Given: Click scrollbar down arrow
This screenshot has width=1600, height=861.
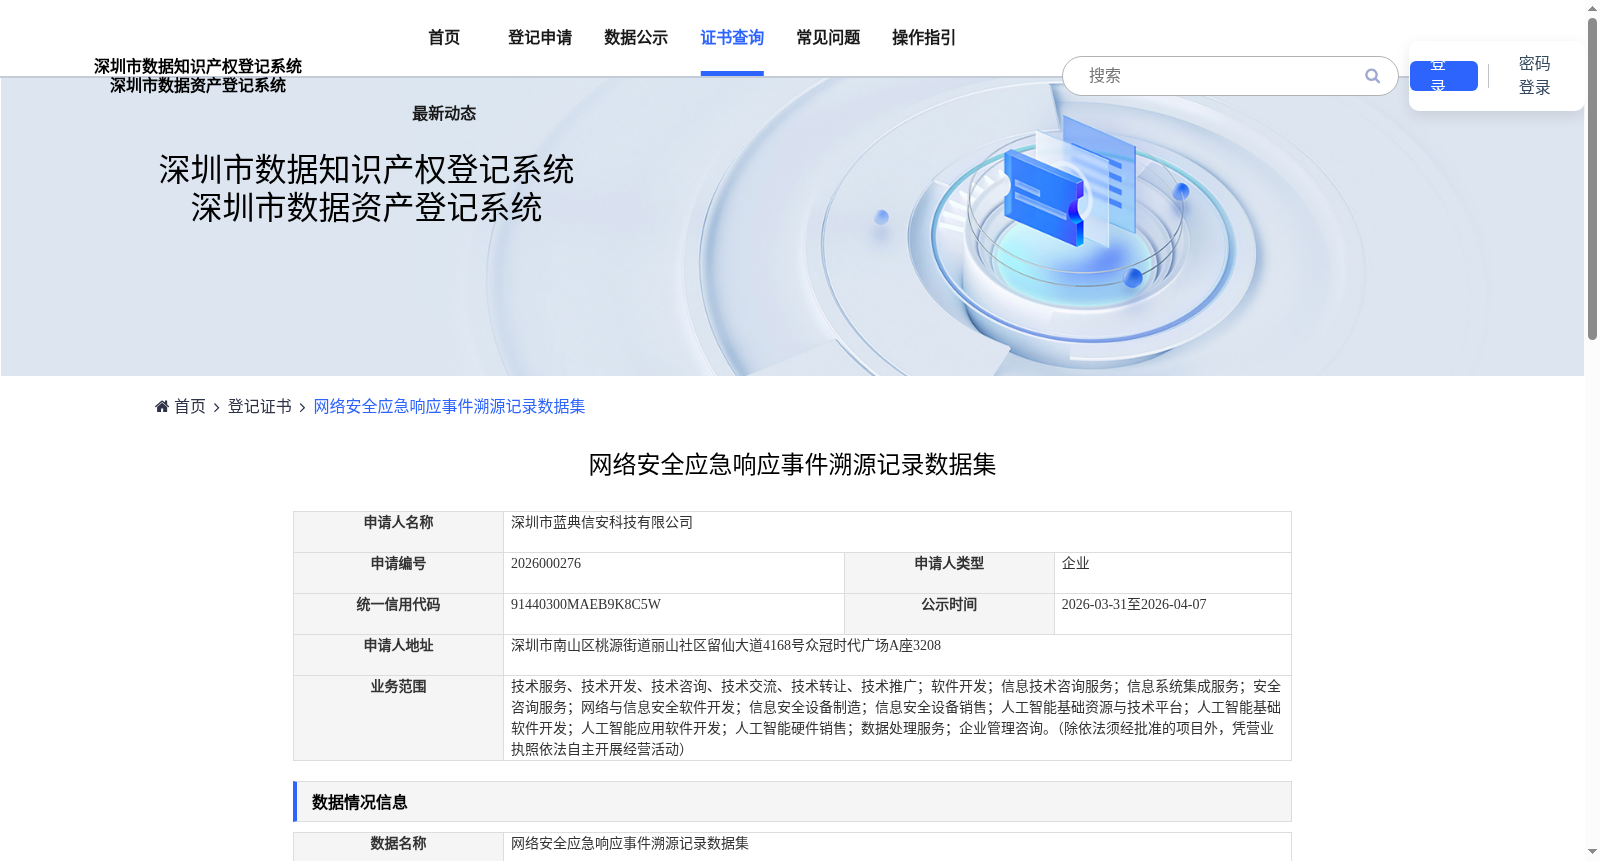Looking at the screenshot, I should coord(1592,852).
